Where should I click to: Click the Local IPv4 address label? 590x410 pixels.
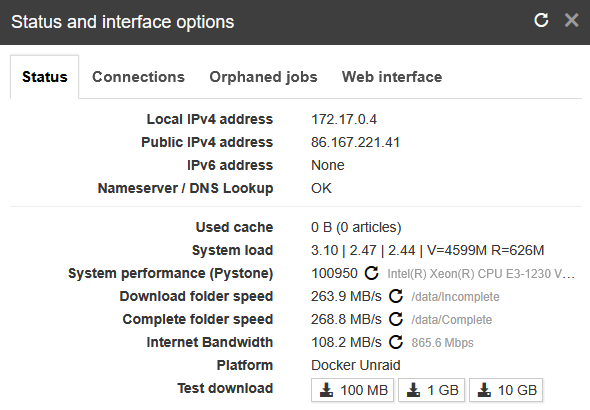tap(210, 119)
